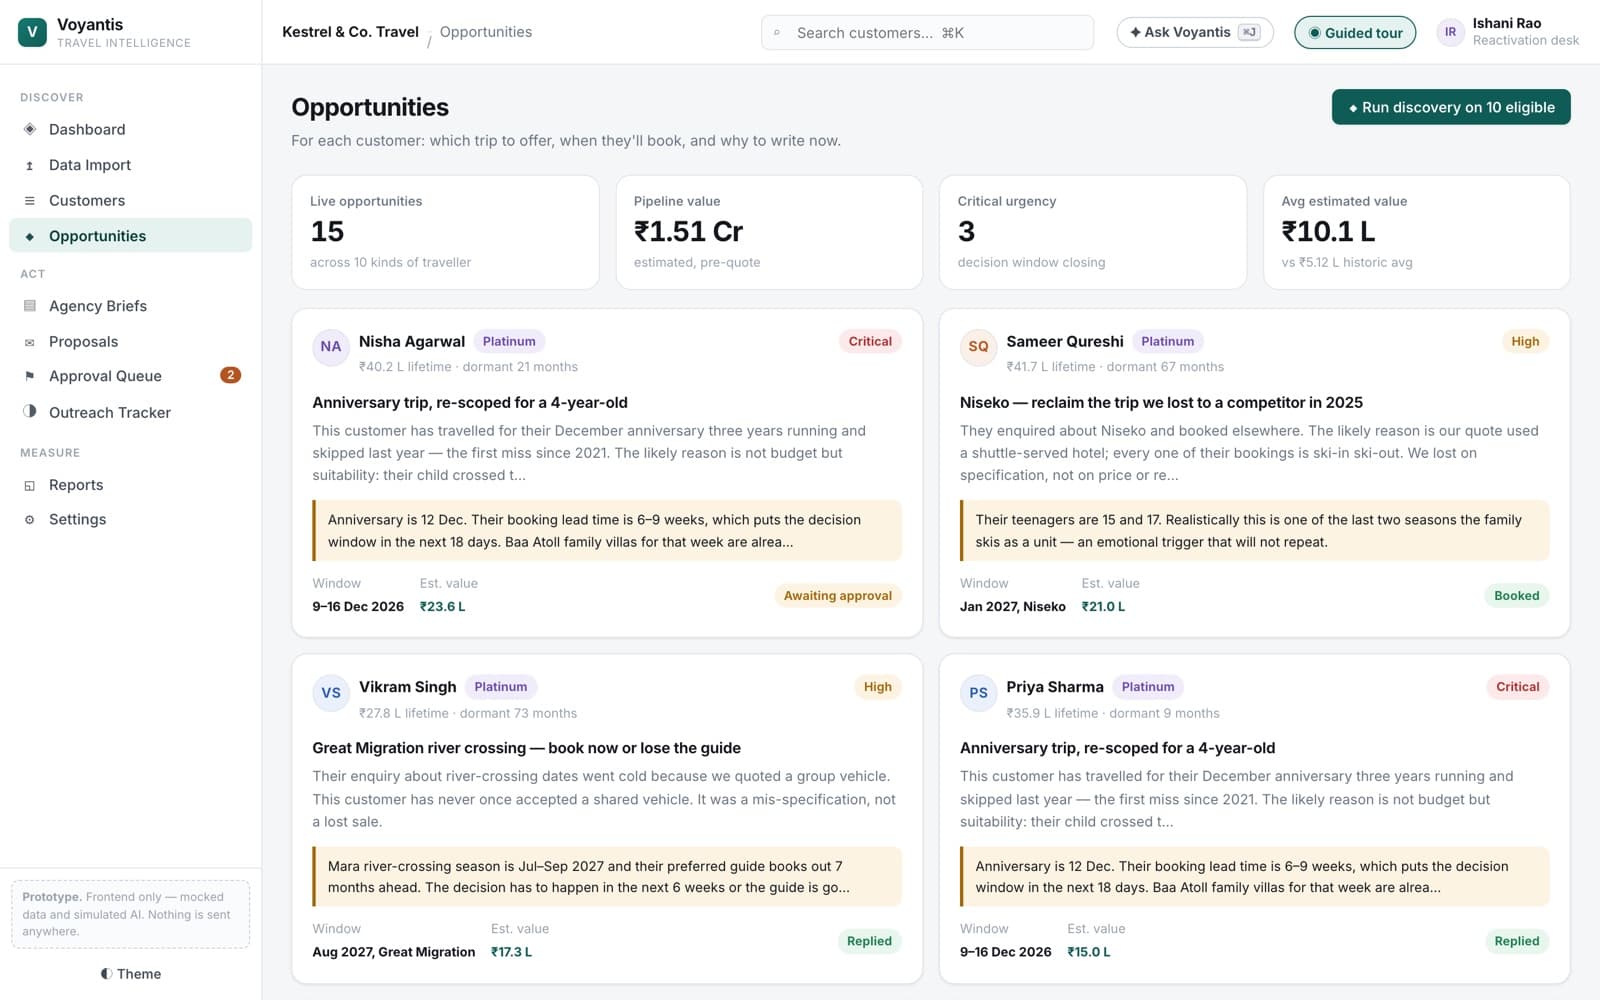
Task: Toggle the Theme switch in the sidebar
Action: coord(130,974)
